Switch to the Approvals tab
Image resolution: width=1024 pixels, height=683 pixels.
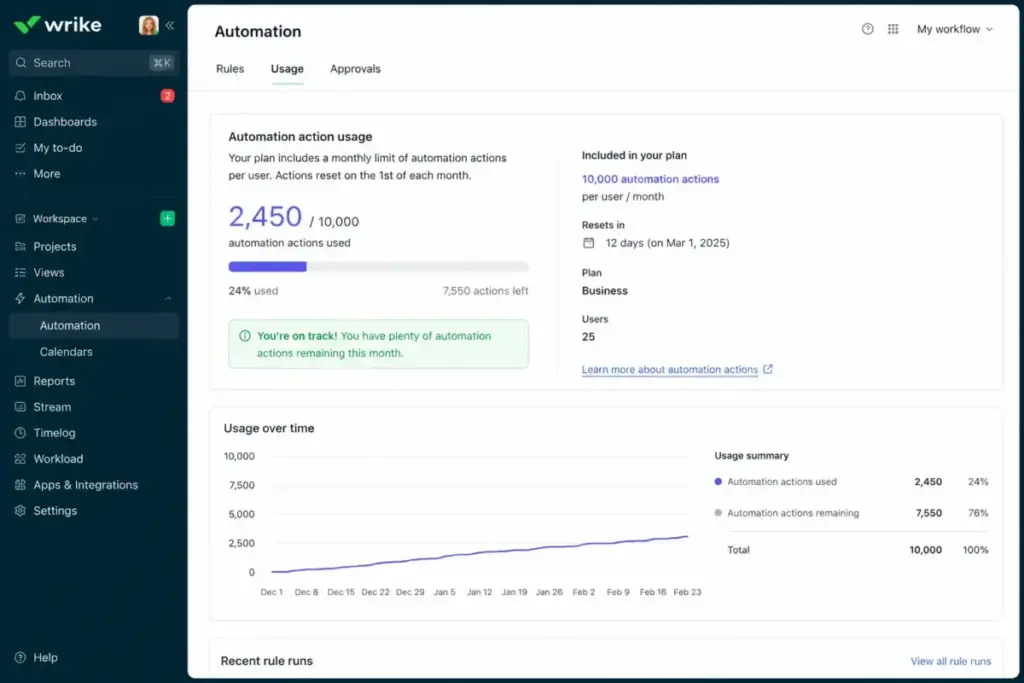pos(355,69)
